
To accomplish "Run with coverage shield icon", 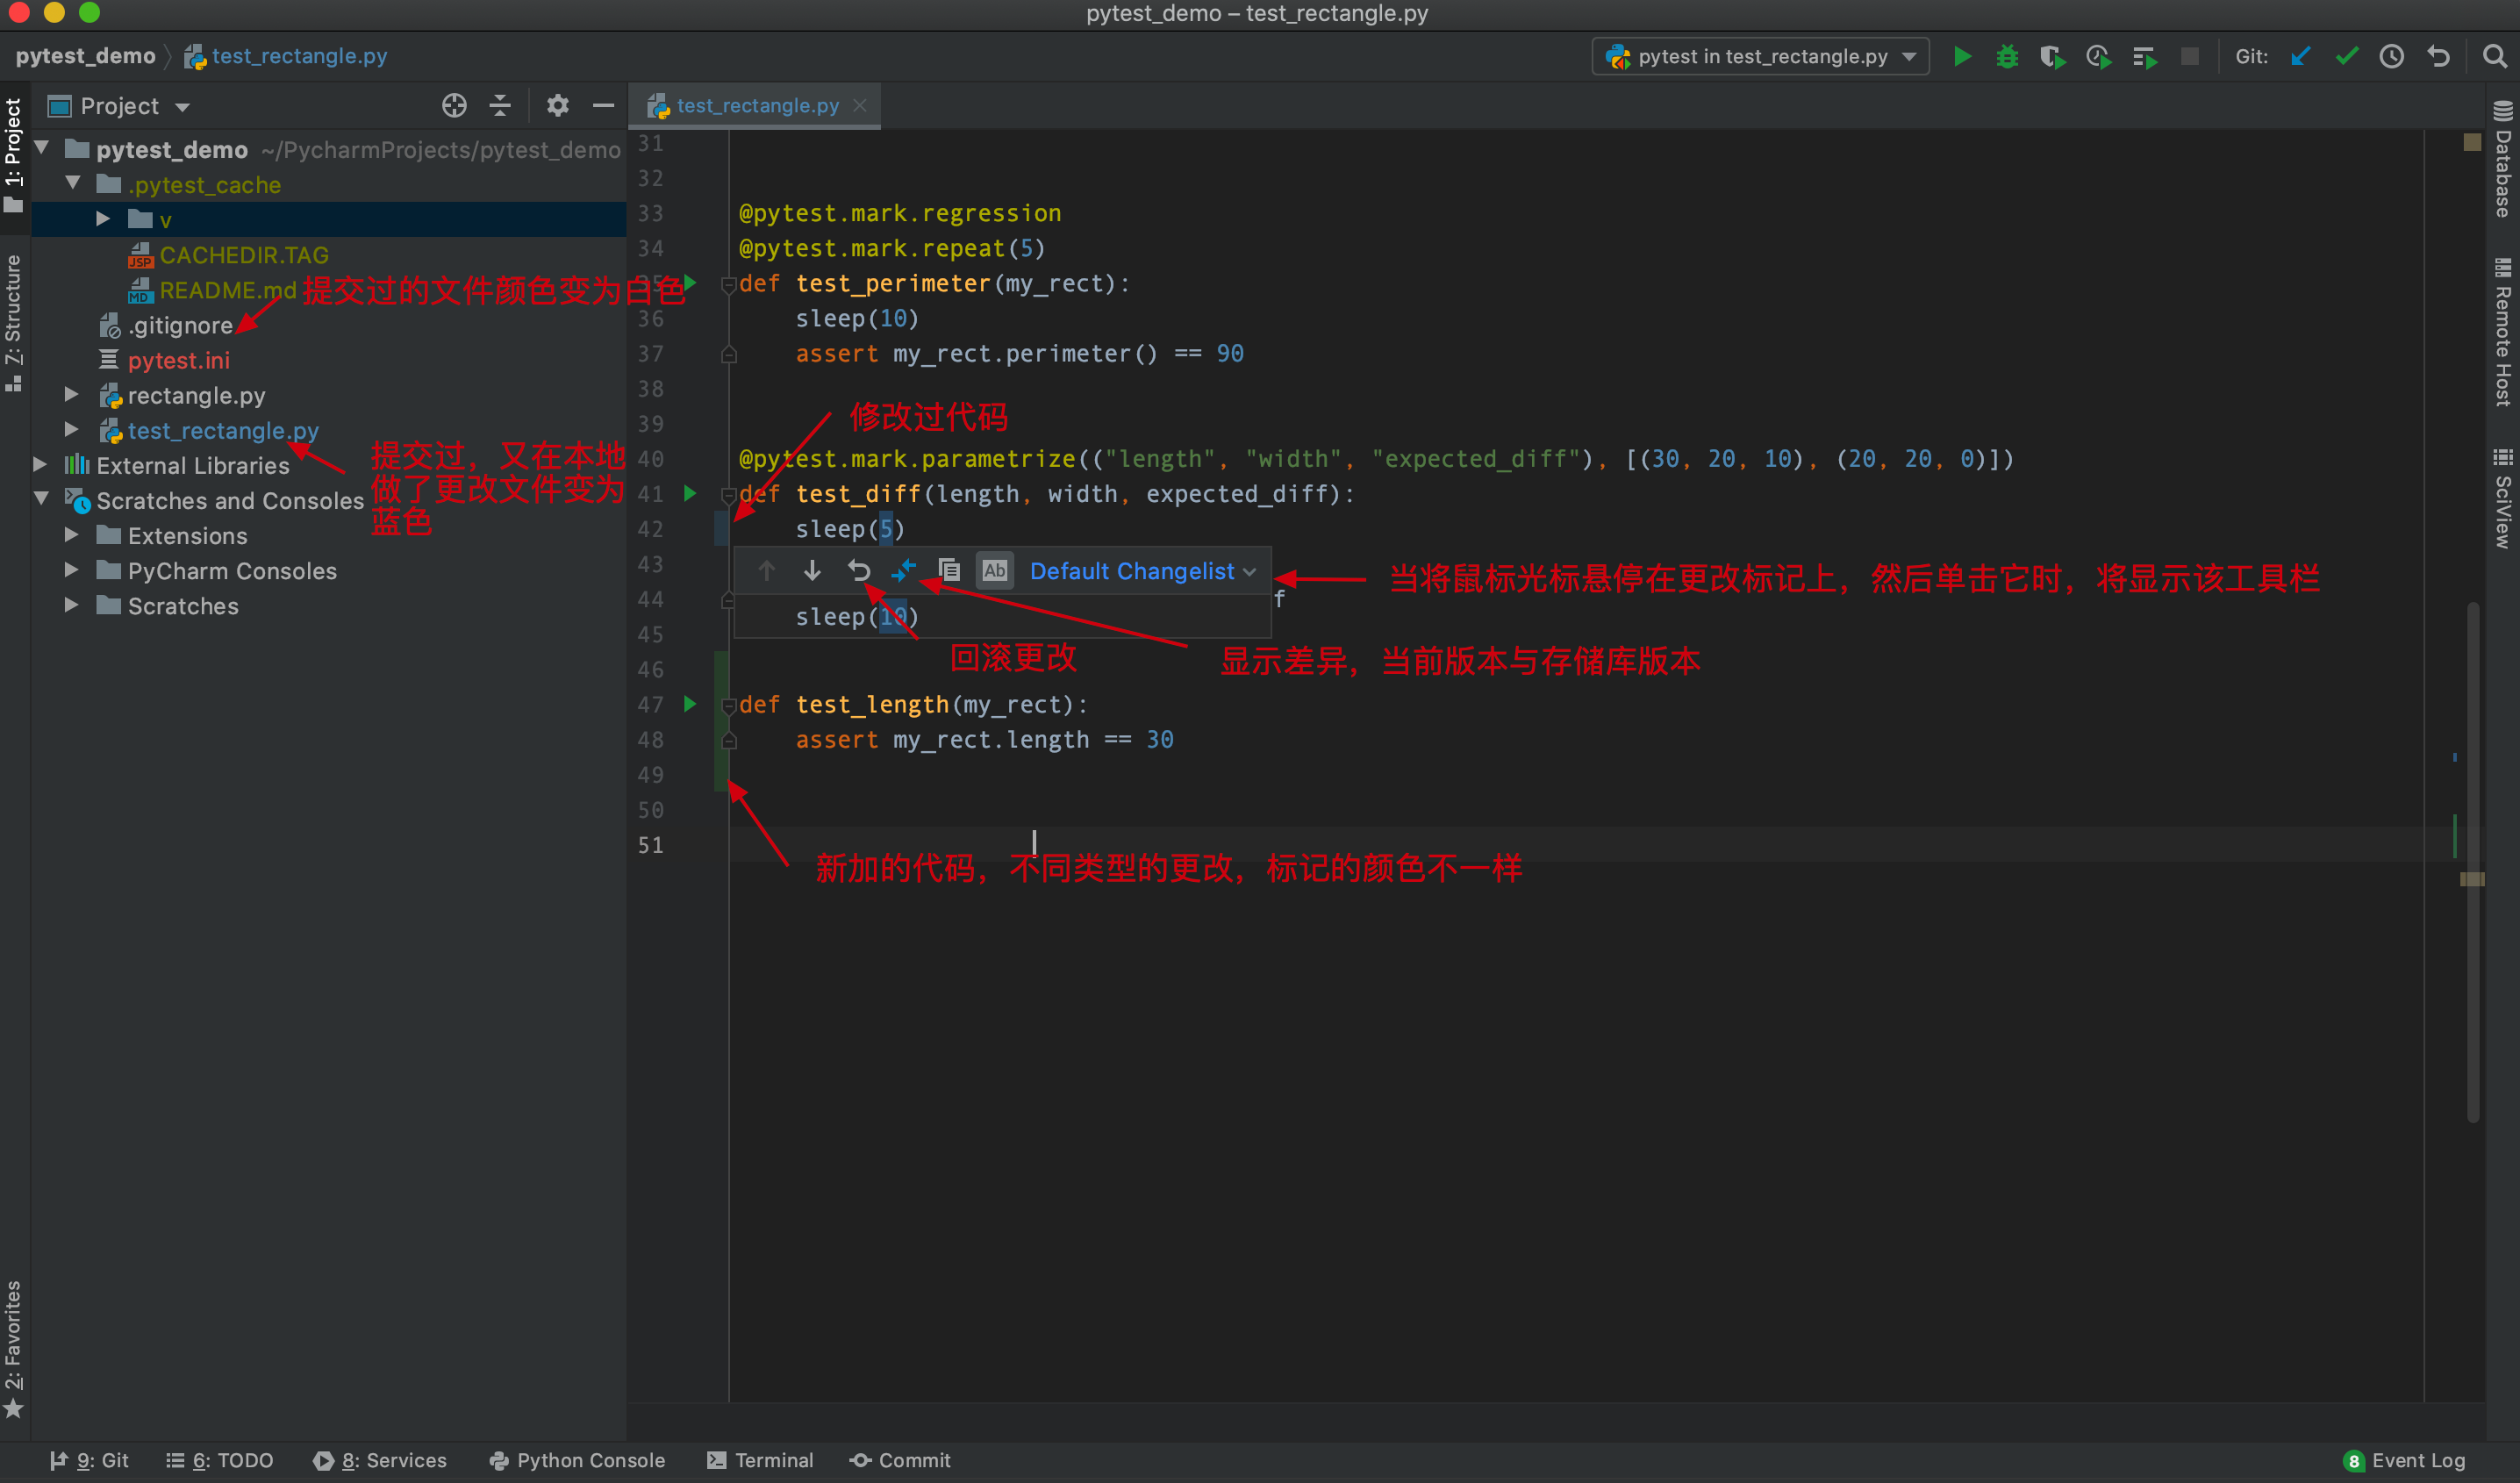I will coord(2052,56).
